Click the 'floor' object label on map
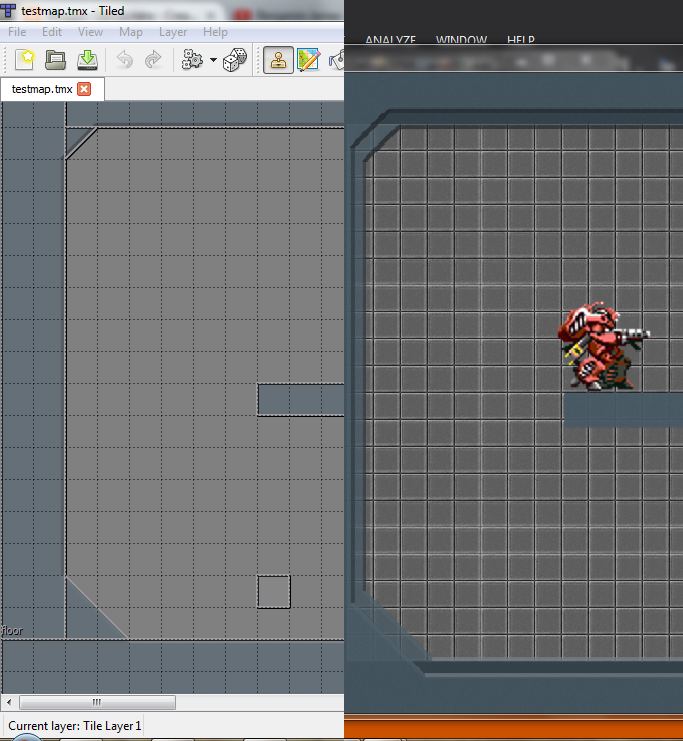The height and width of the screenshot is (741, 683). (12, 630)
